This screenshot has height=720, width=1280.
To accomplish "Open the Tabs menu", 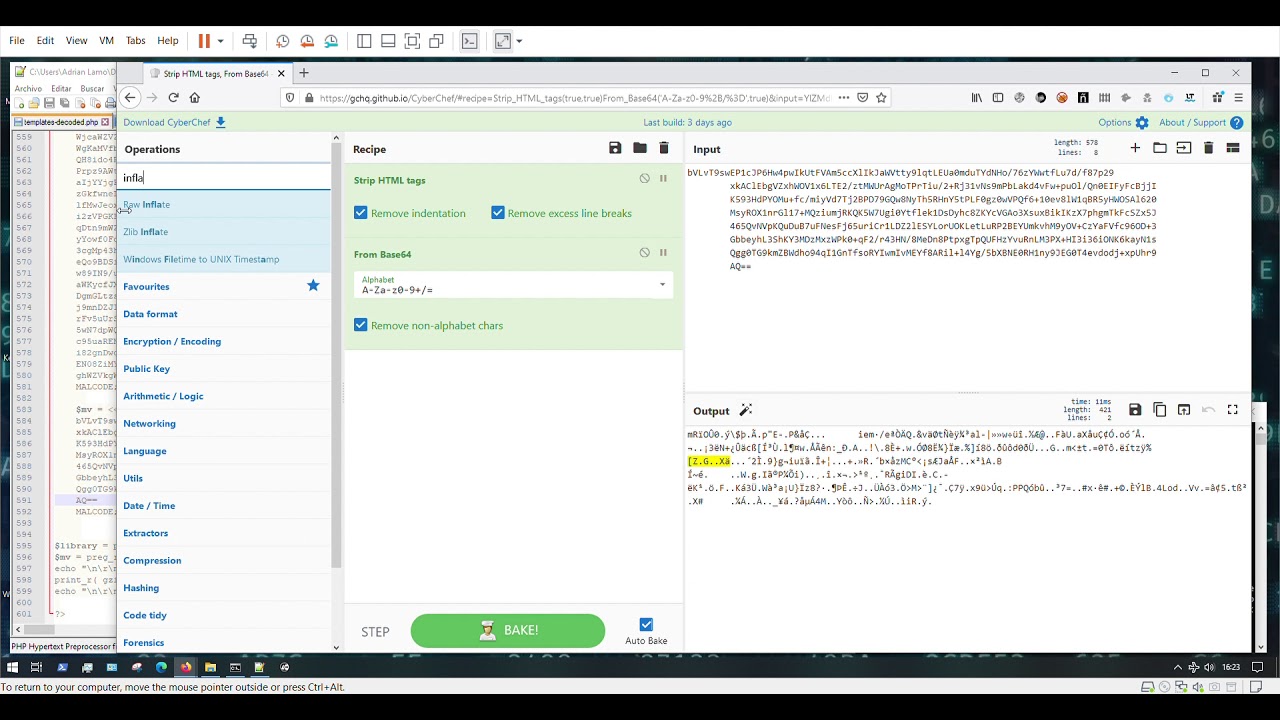I will click(x=135, y=41).
